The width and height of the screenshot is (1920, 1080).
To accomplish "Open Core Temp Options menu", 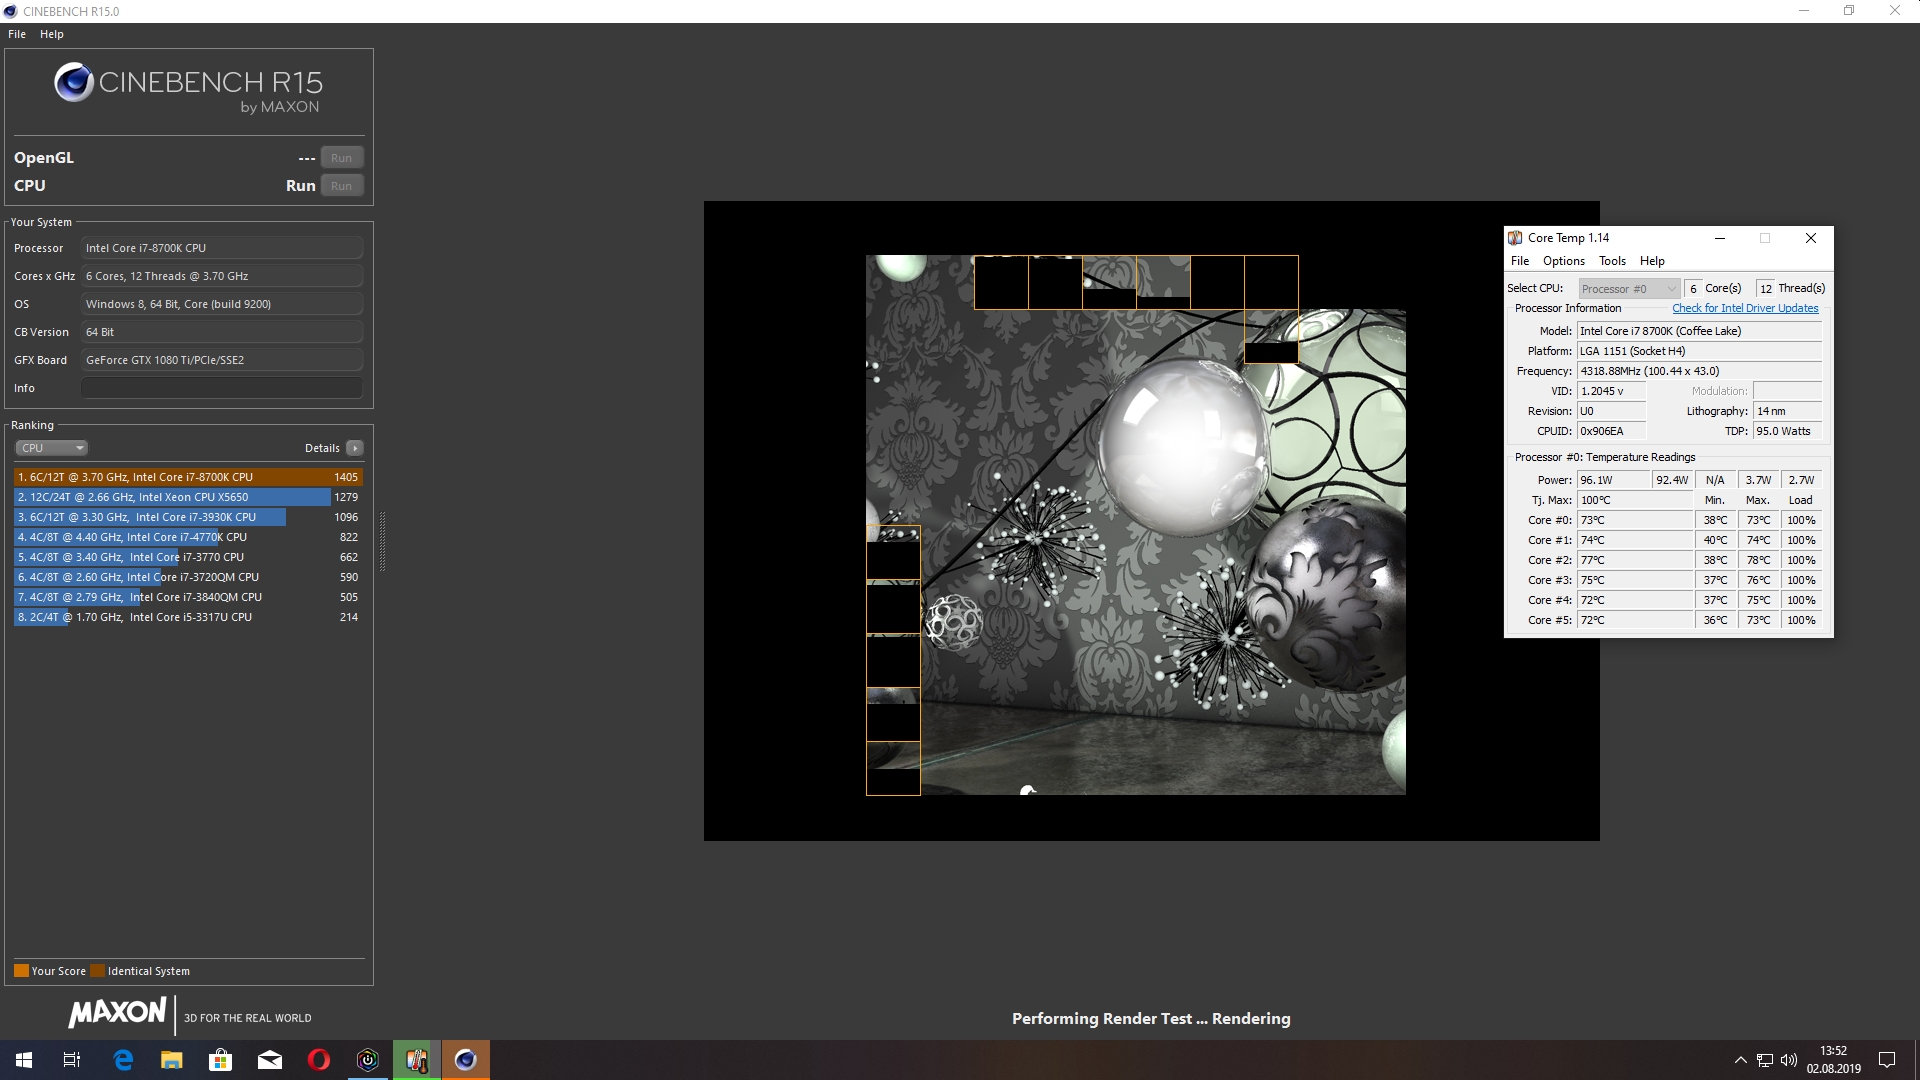I will click(x=1563, y=261).
